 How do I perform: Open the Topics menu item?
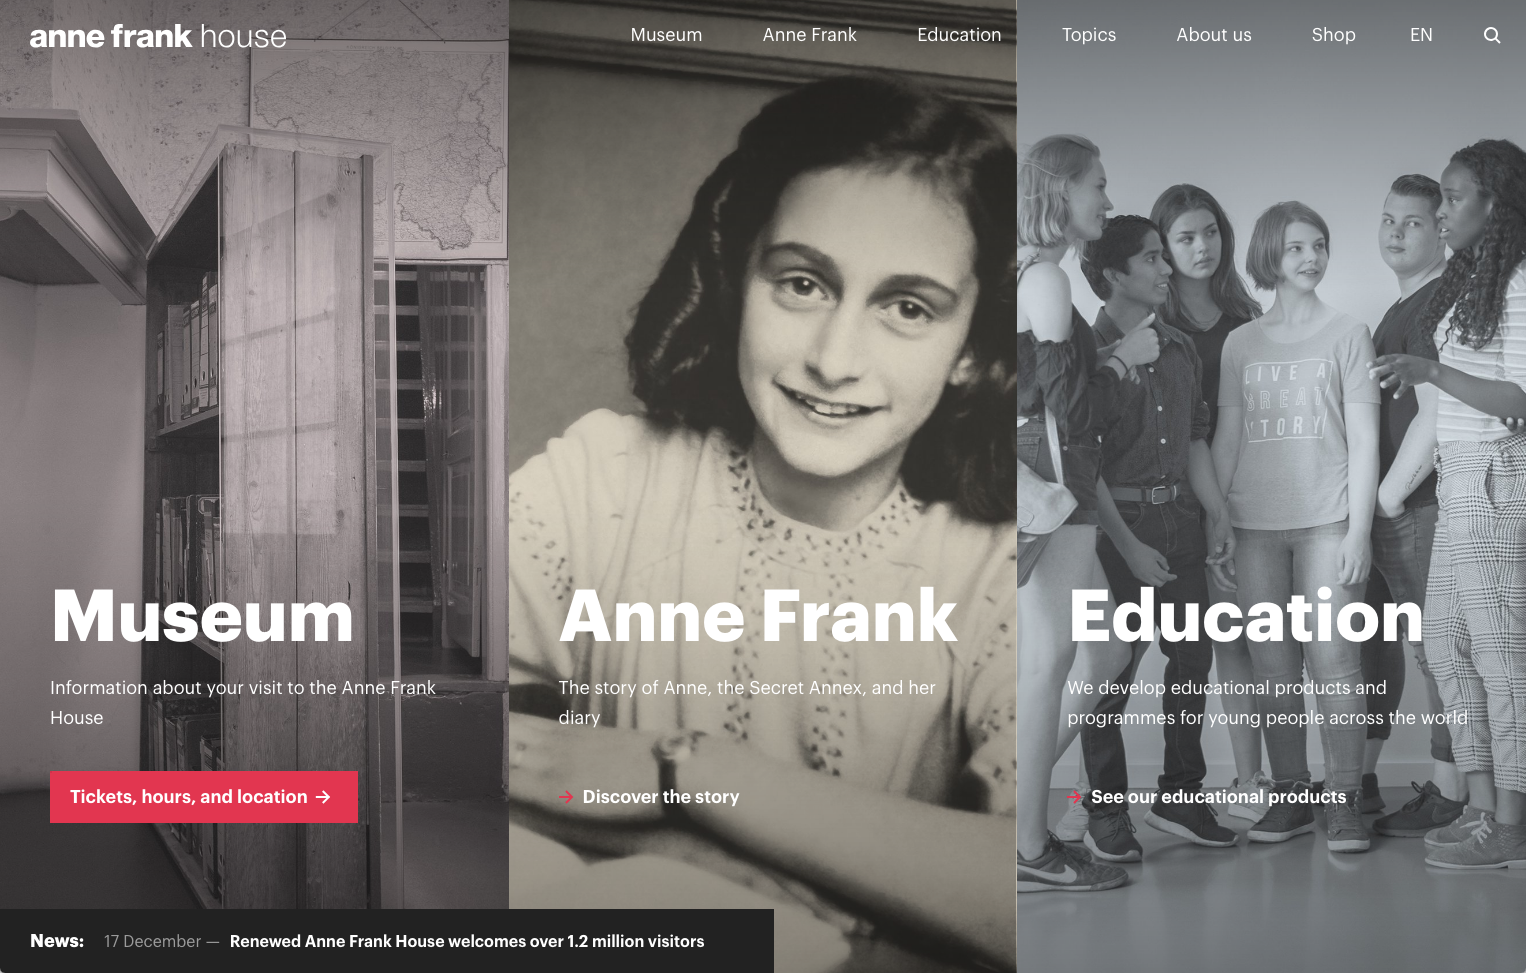(1089, 35)
